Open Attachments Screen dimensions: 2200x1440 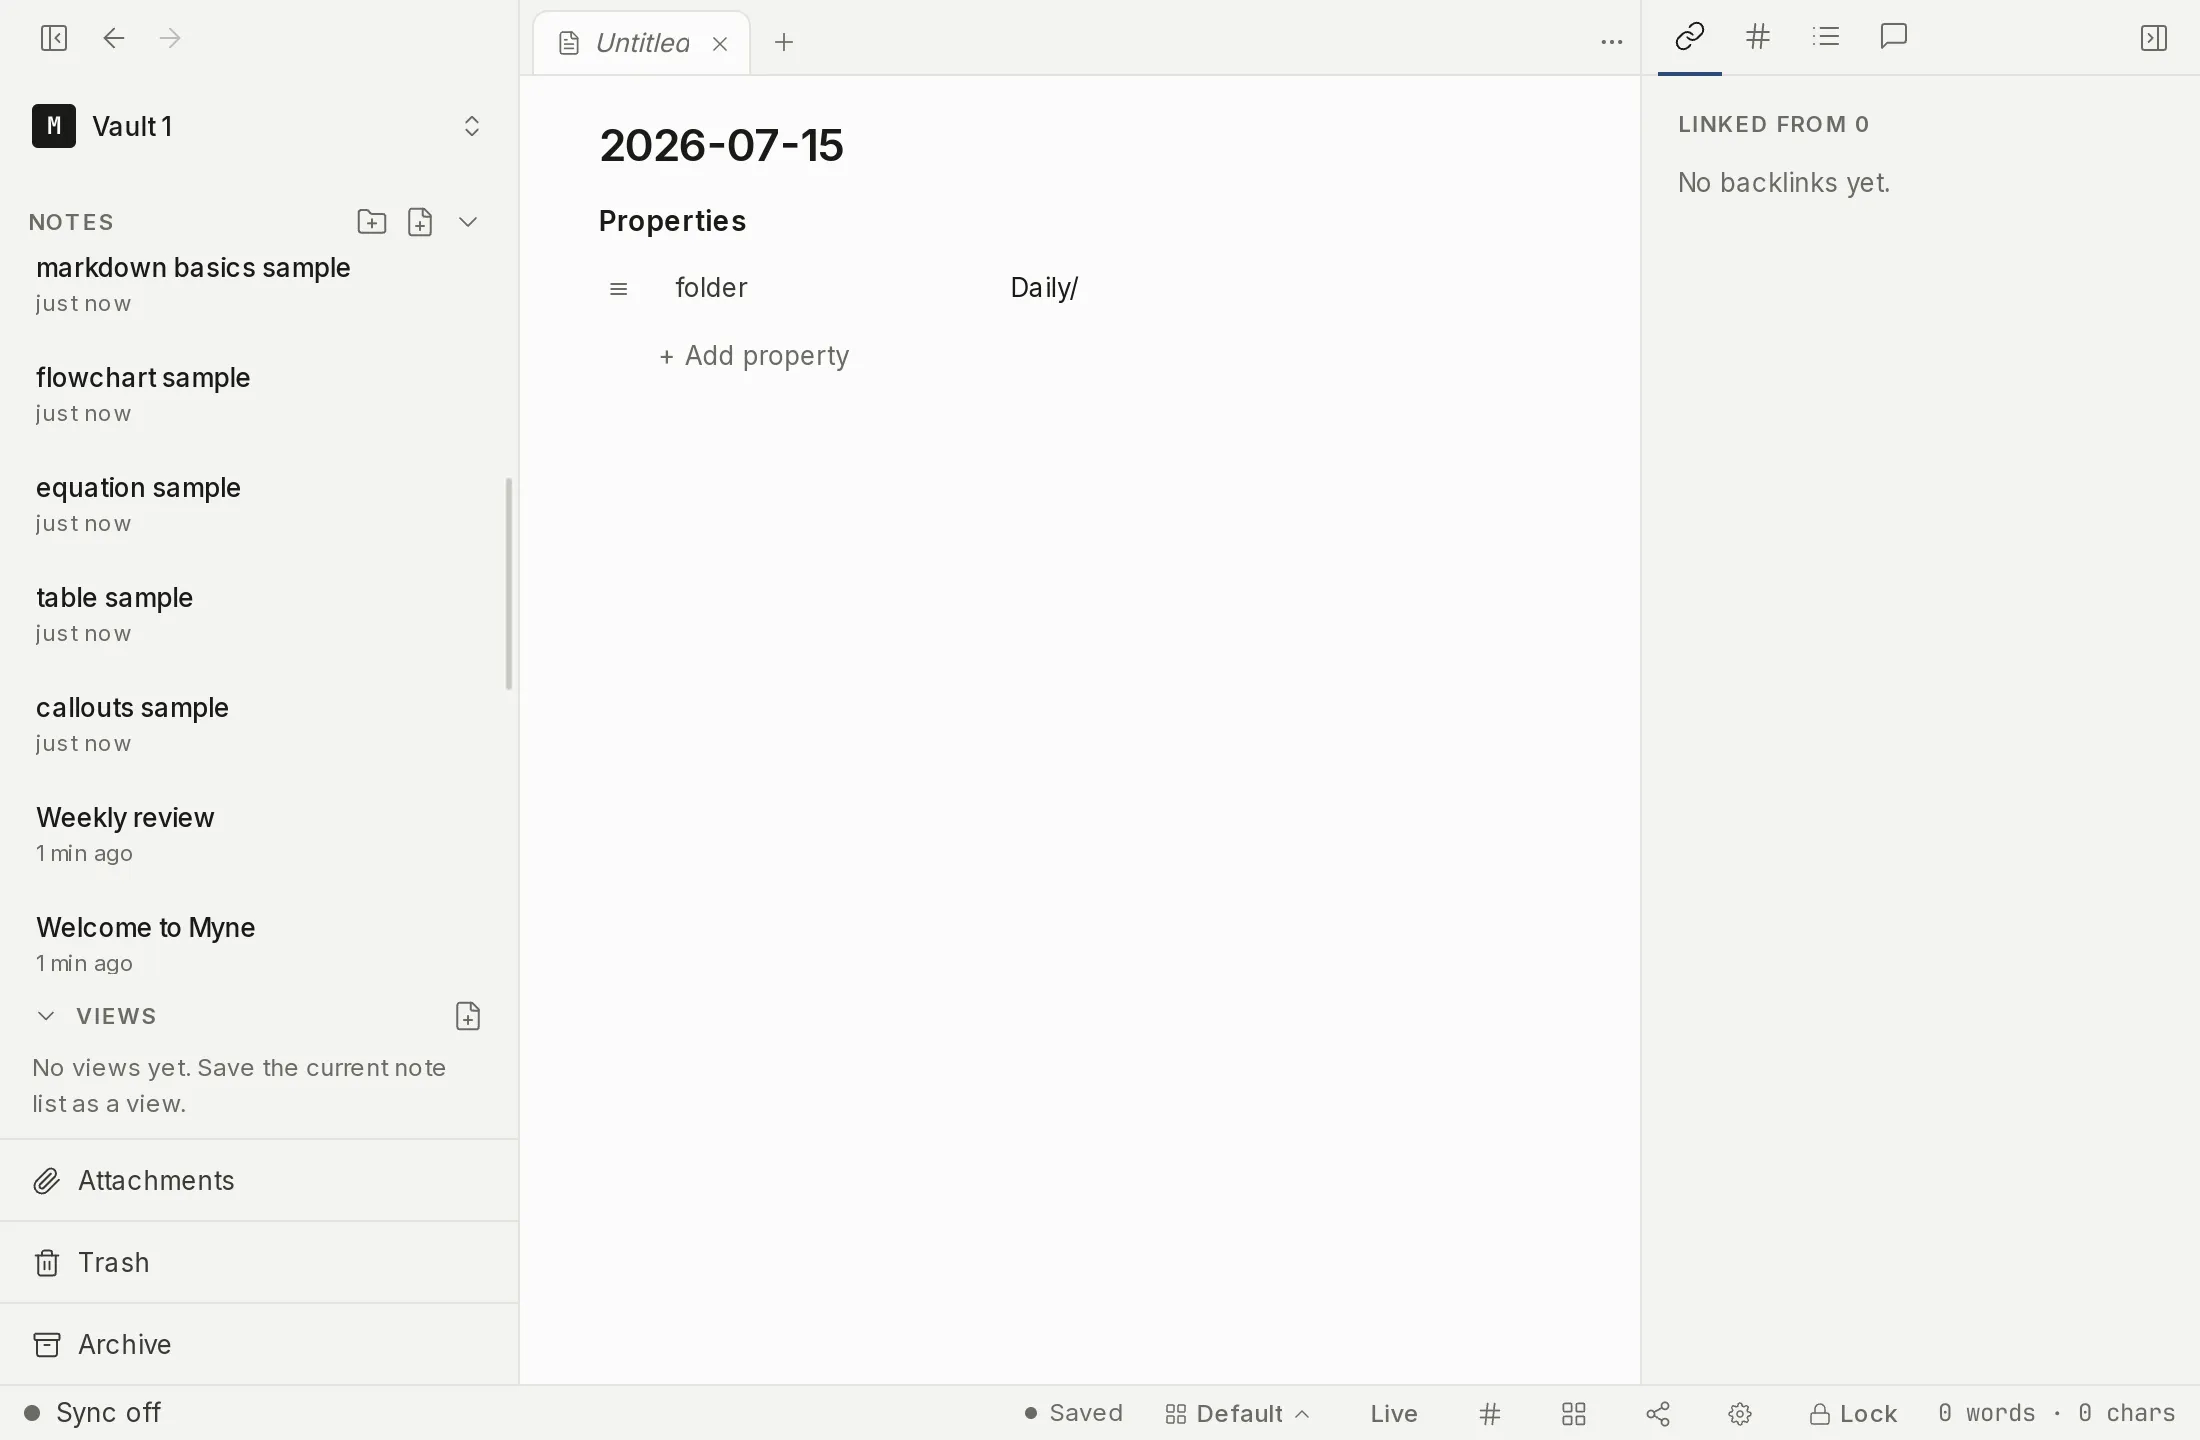coord(259,1181)
